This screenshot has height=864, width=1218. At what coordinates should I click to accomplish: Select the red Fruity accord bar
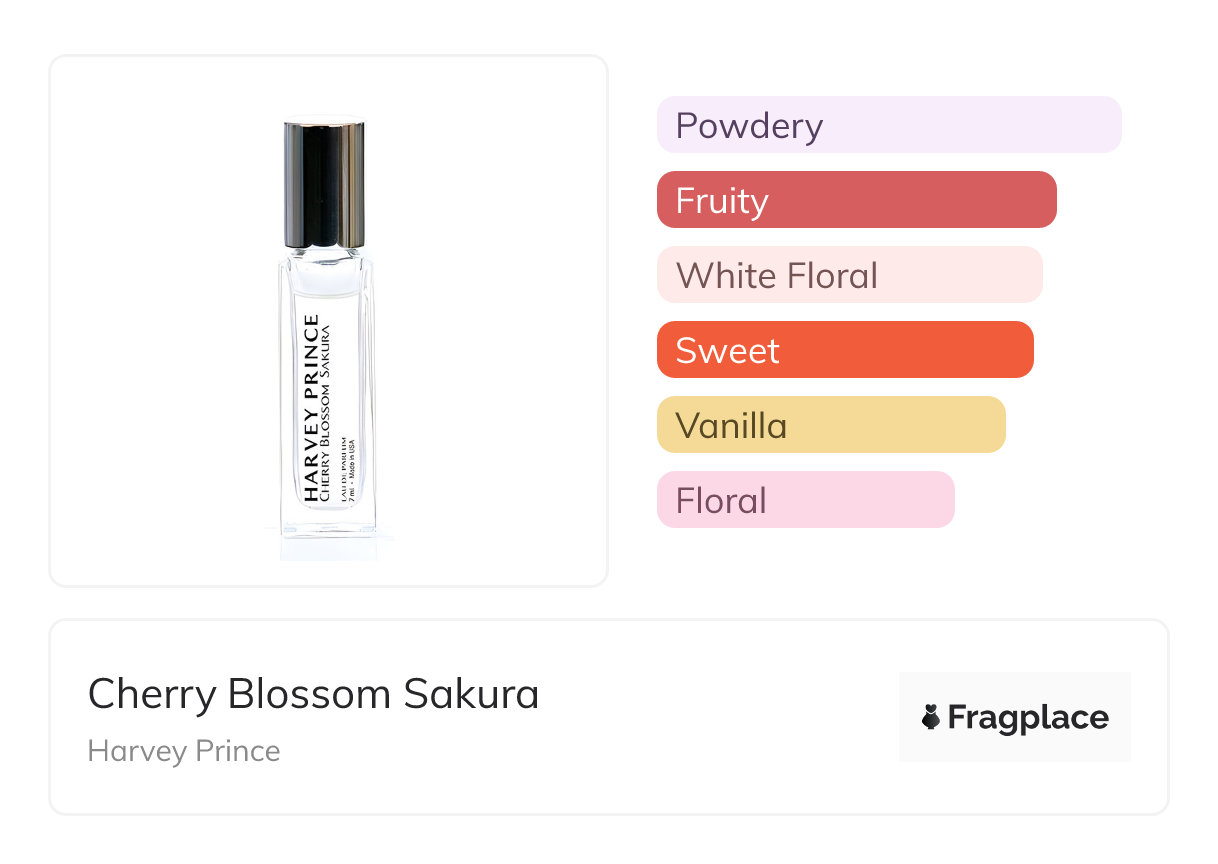[x=856, y=200]
